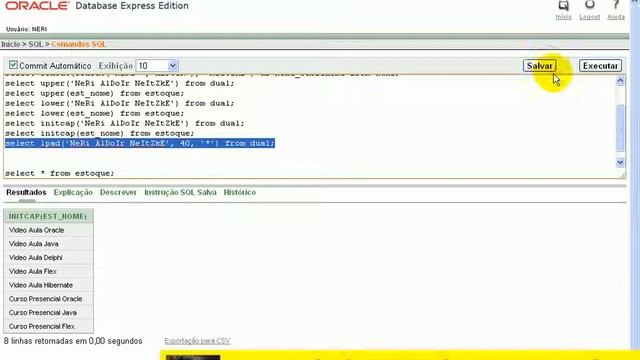
Task: Click the 'Video Aula Java' result cell
Action: coord(48,244)
